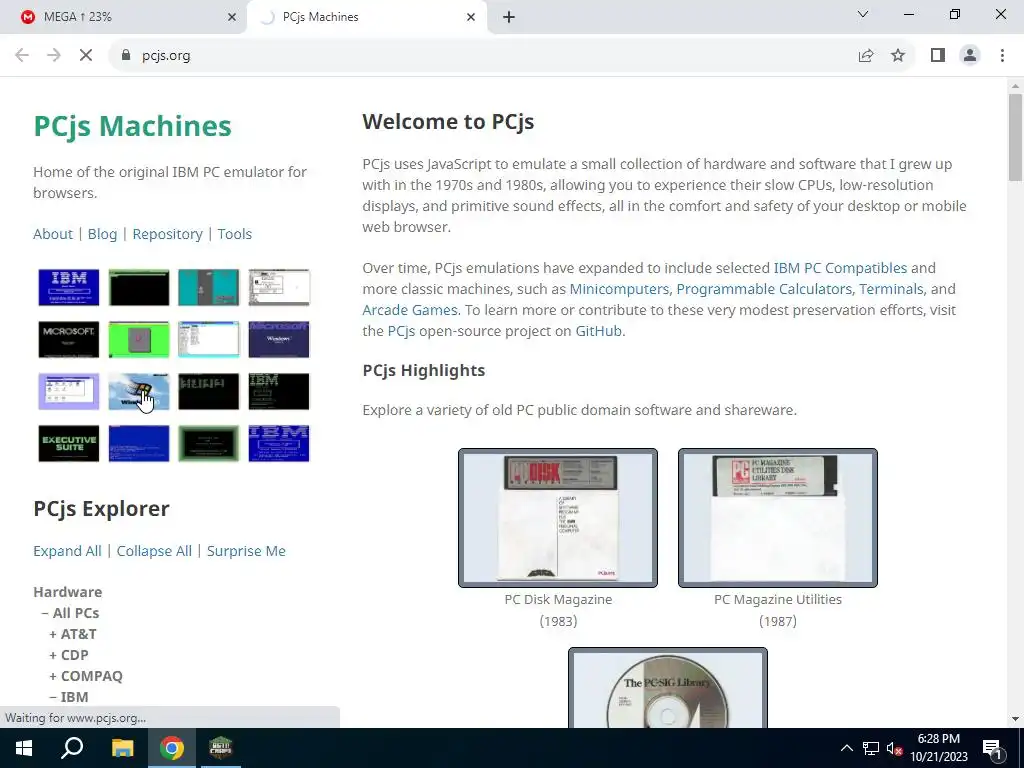The image size is (1024, 768).
Task: Click Collapse All in PCjs Explorer
Action: pos(154,551)
